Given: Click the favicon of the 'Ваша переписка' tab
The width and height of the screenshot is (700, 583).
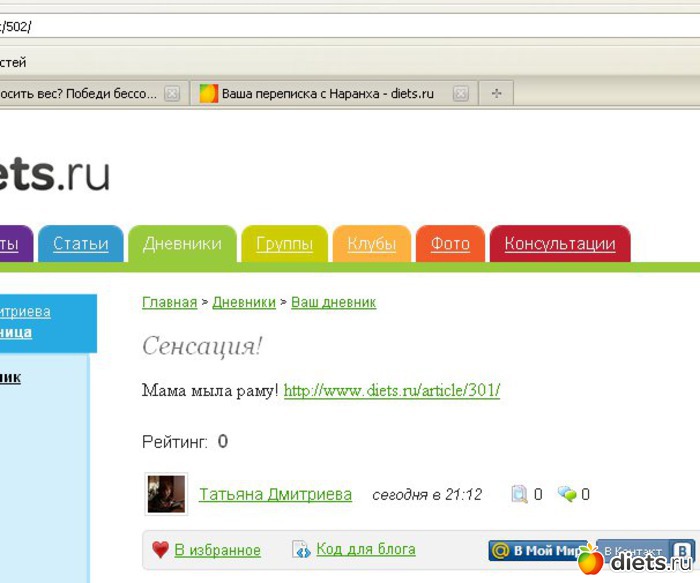Looking at the screenshot, I should click(x=208, y=94).
